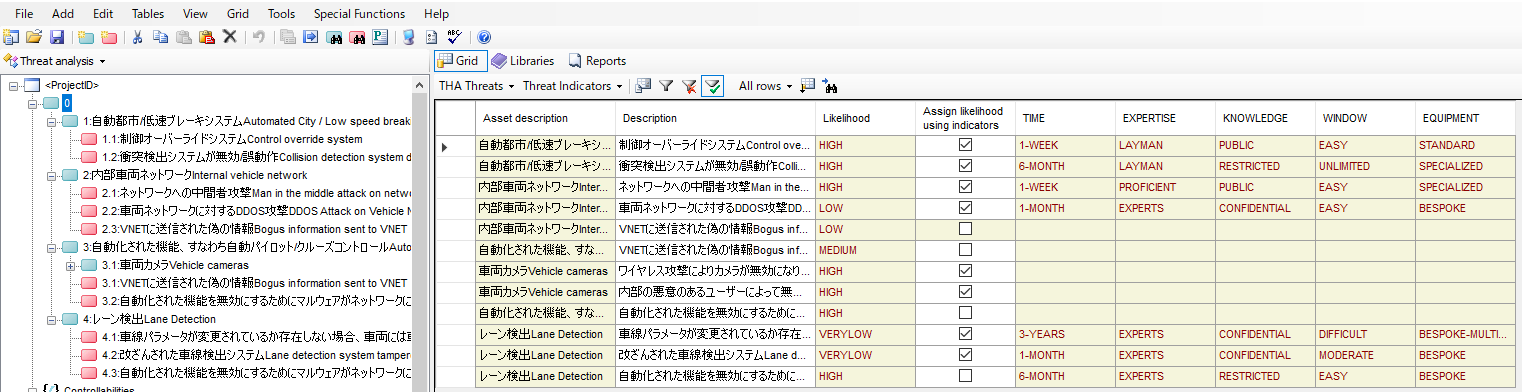Click the green P publisher icon
This screenshot has width=1522, height=392.
(x=380, y=37)
